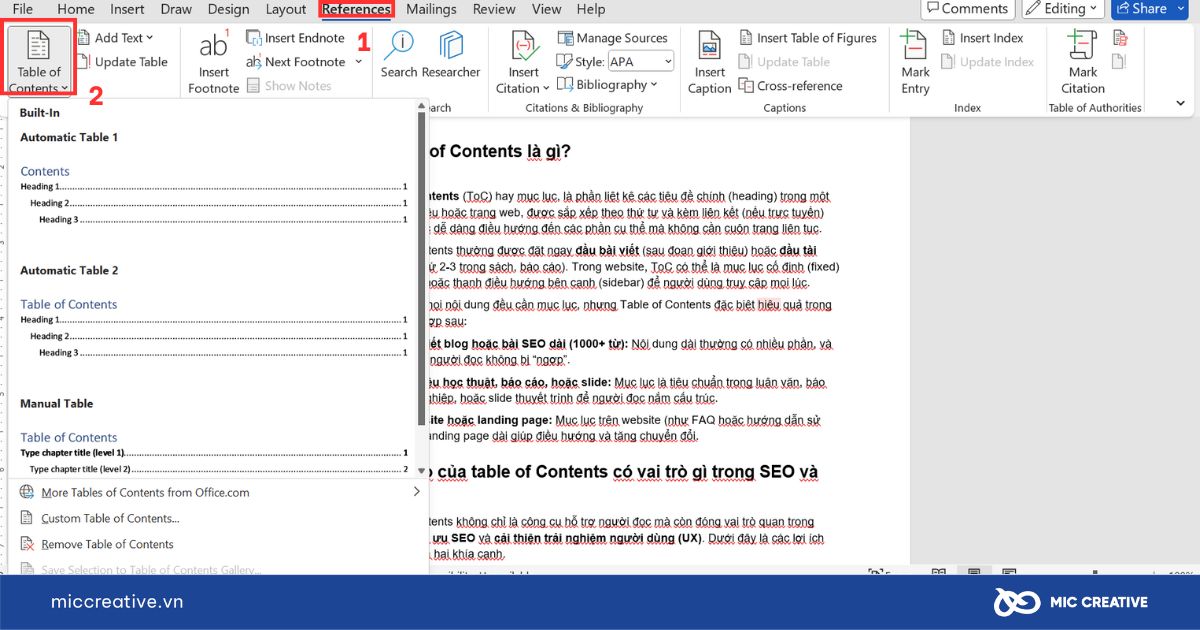Click the Add Text dropdown

click(x=115, y=38)
